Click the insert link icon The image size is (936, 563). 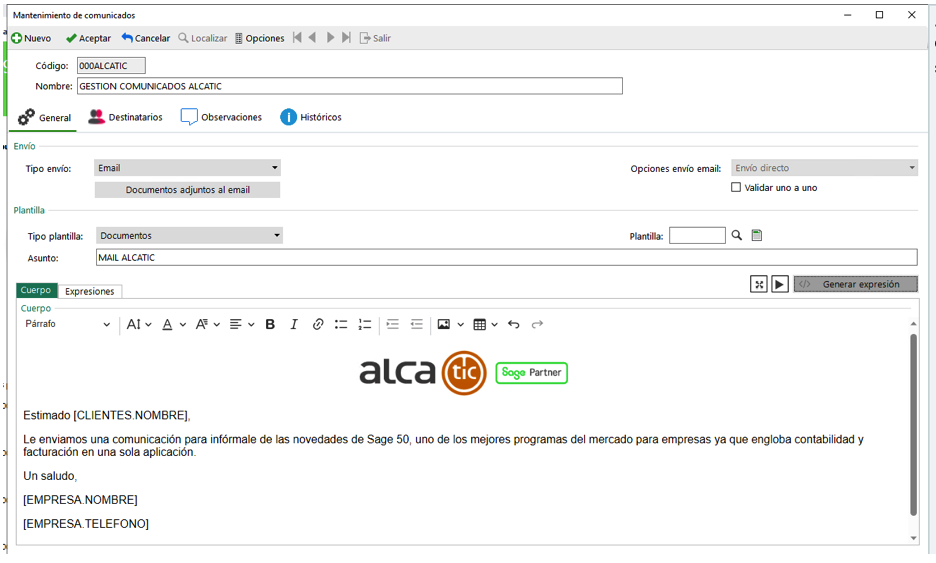pyautogui.click(x=318, y=324)
